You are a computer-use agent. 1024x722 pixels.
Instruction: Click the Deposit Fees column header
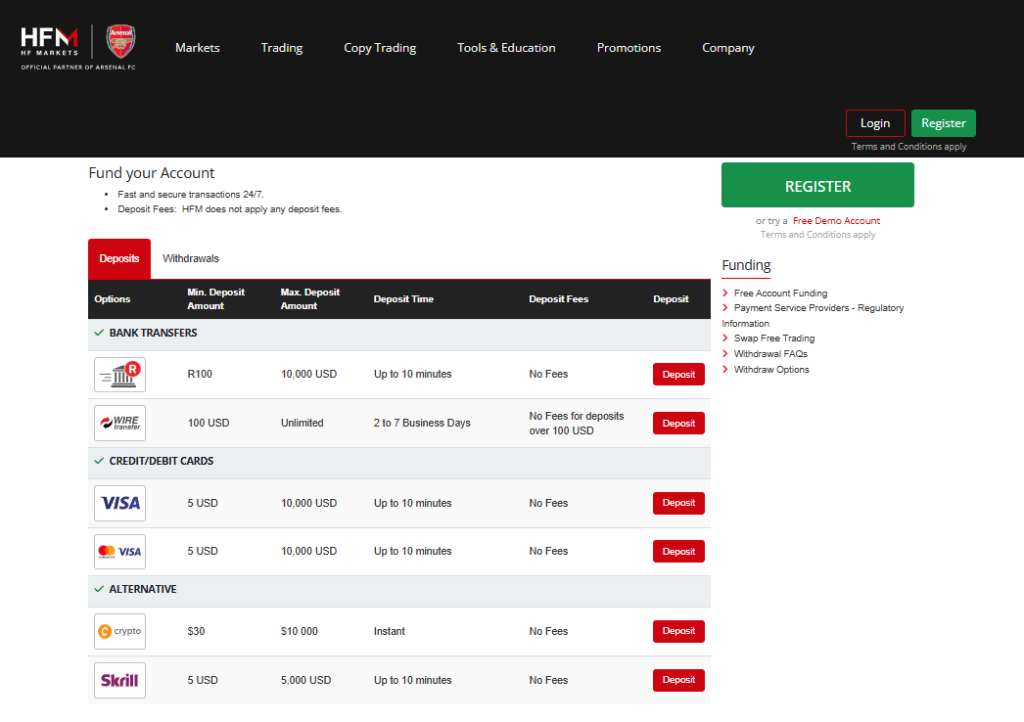[558, 299]
